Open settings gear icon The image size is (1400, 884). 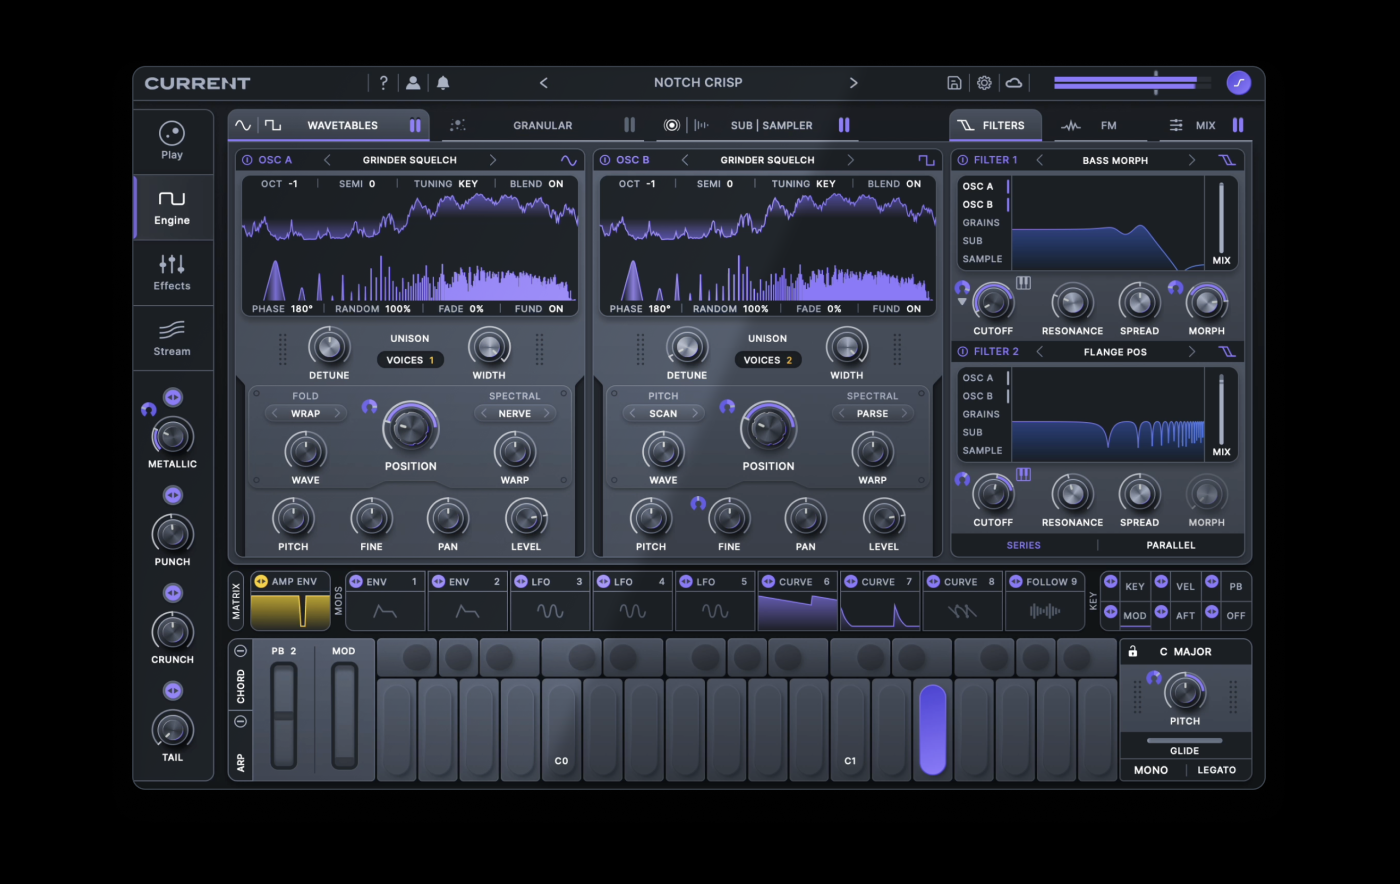tap(984, 83)
